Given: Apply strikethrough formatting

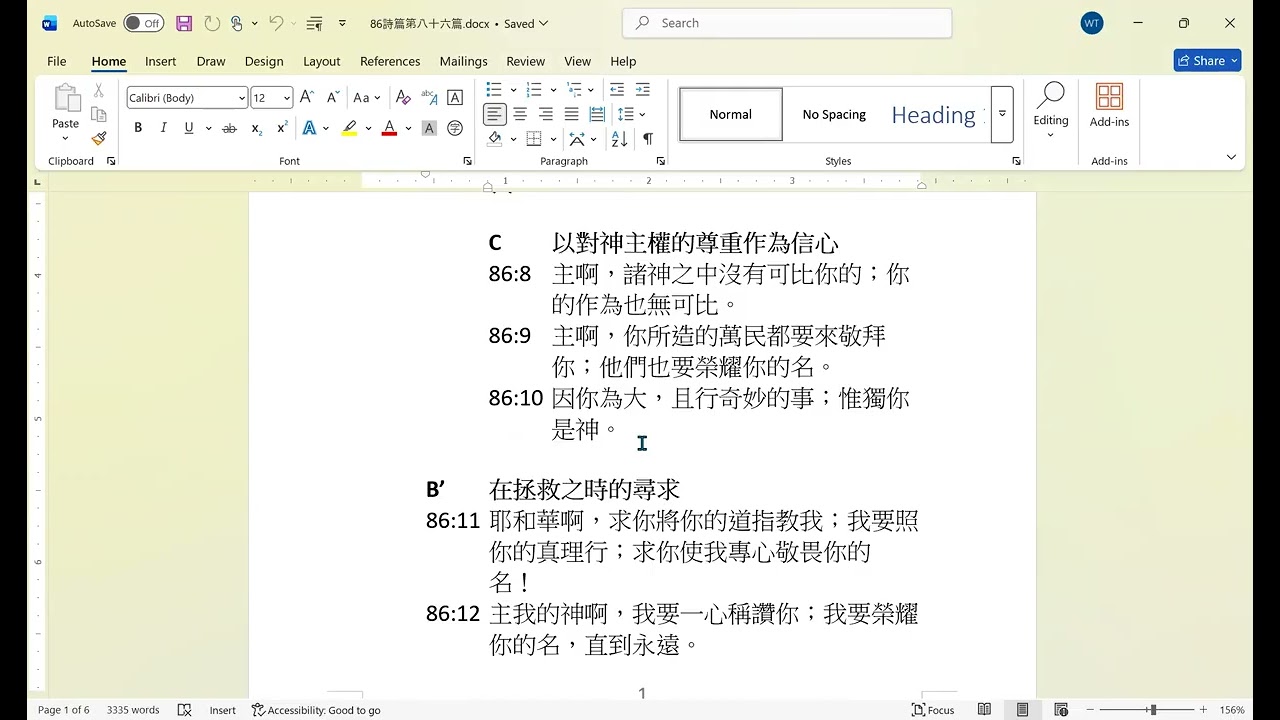Looking at the screenshot, I should (x=229, y=128).
